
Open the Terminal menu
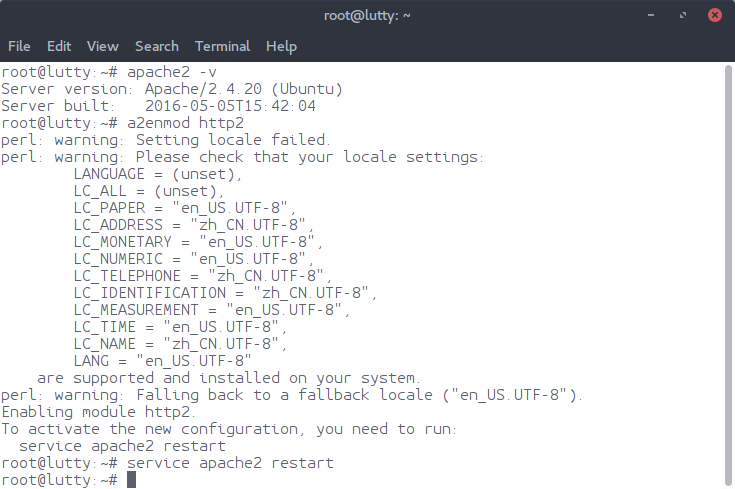pyautogui.click(x=223, y=46)
